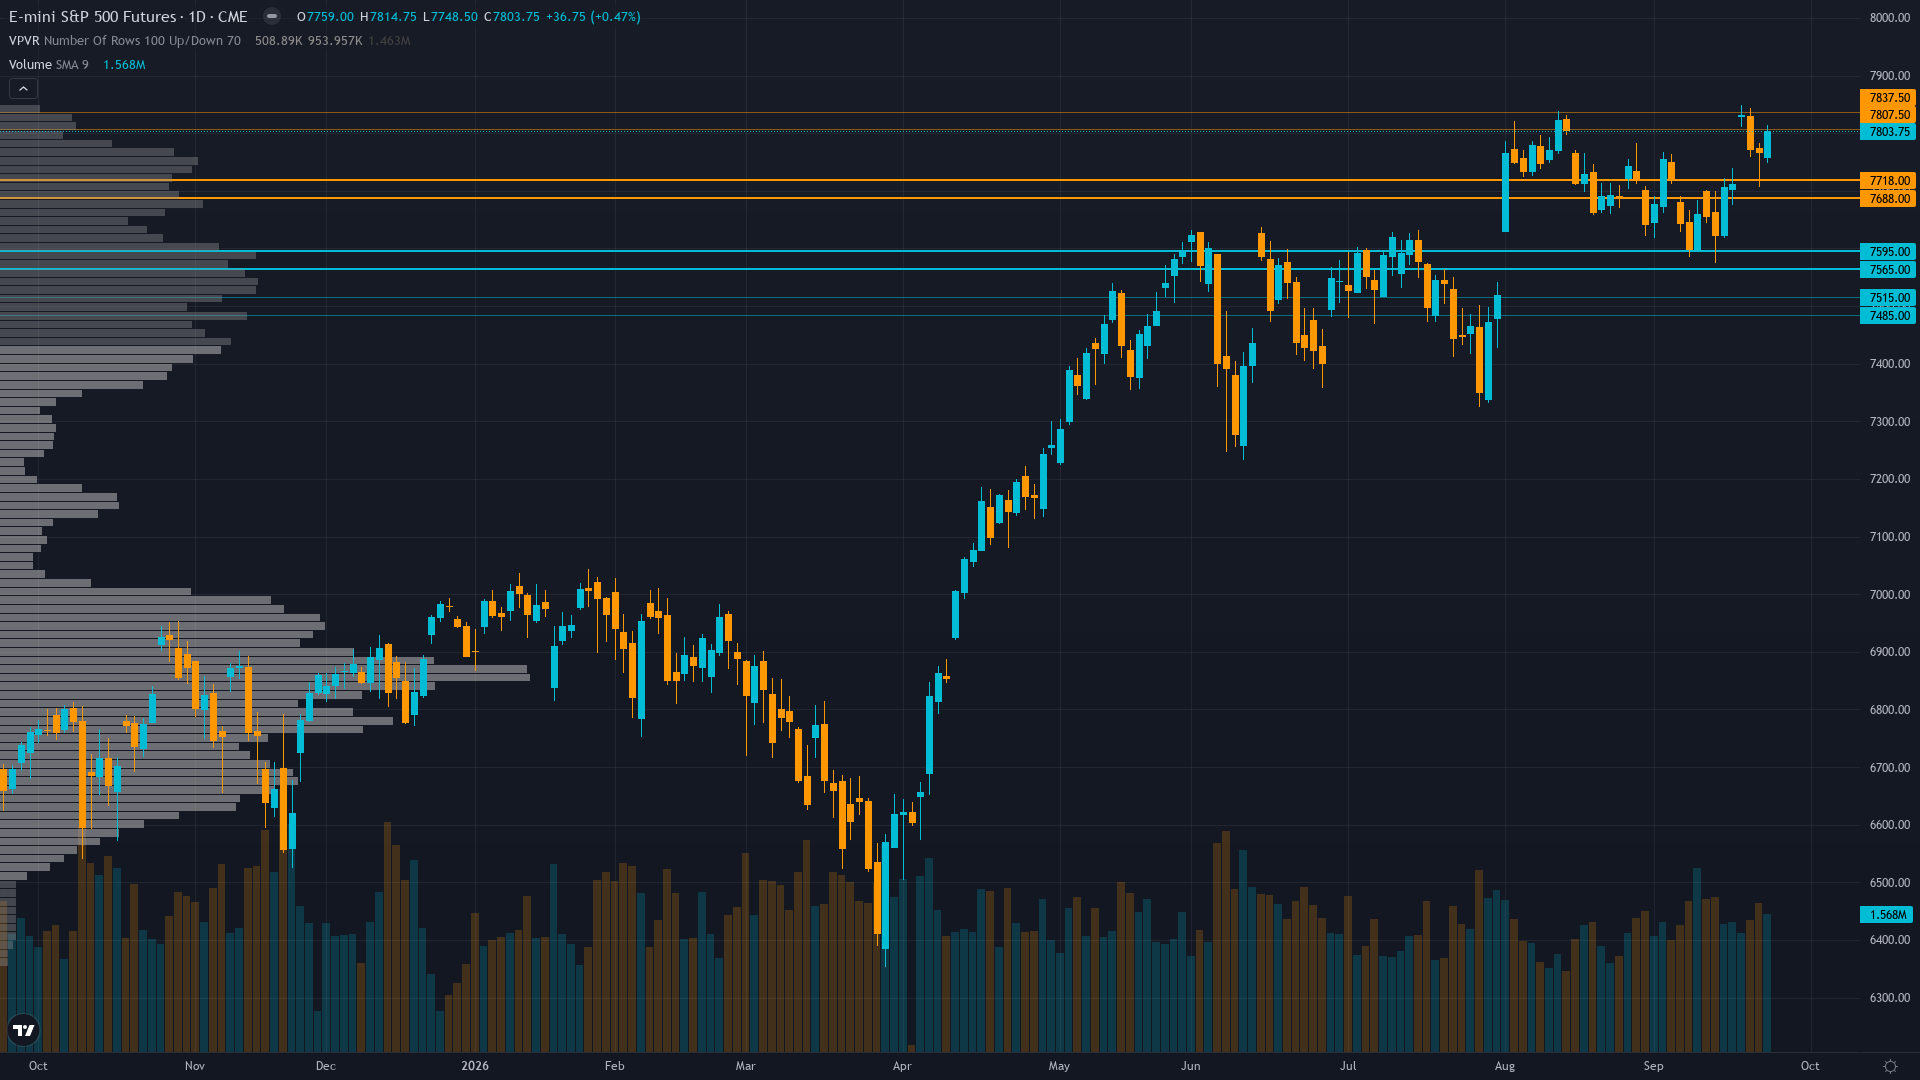Viewport: 1920px width, 1080px height.
Task: Click the 2026 label on the time axis
Action: click(x=475, y=1066)
